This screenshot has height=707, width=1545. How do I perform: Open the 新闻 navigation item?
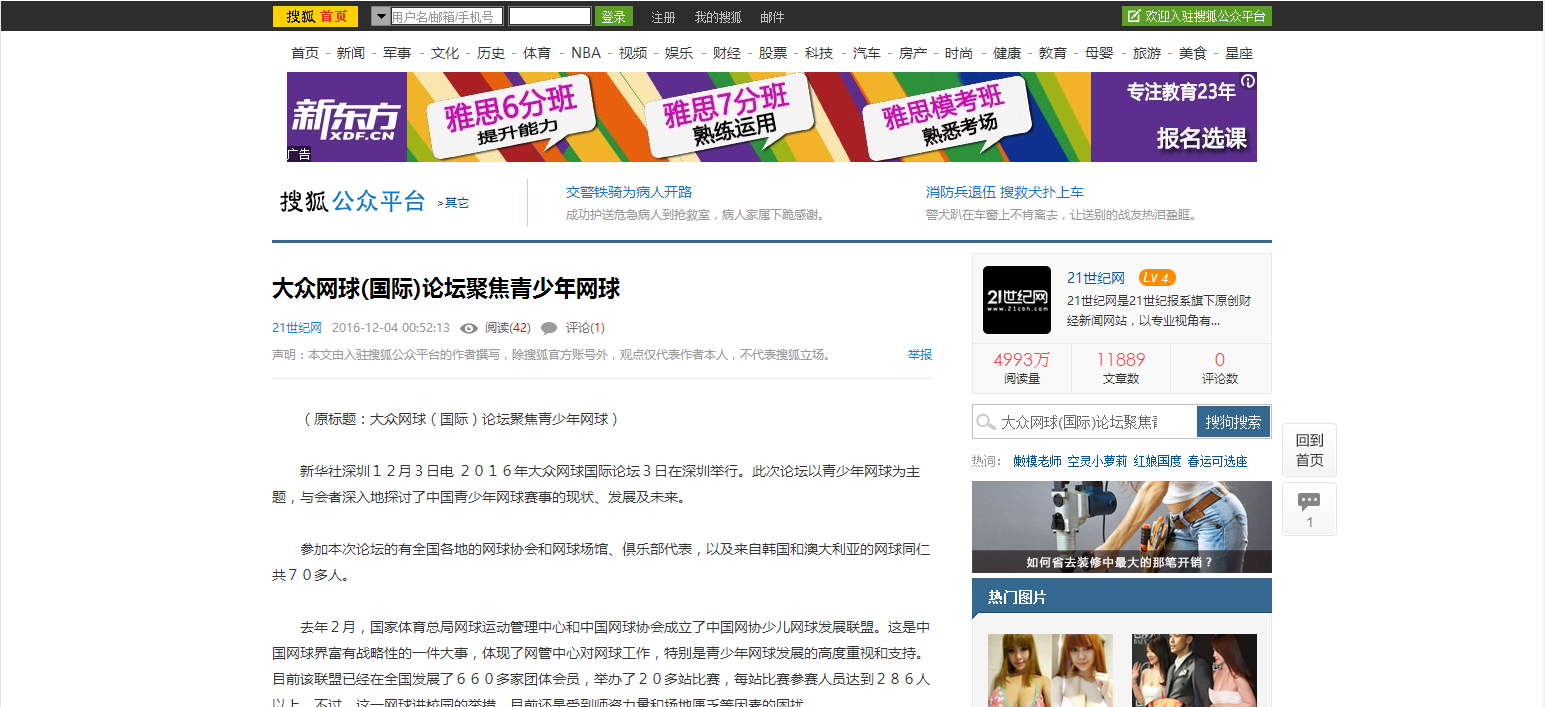[x=351, y=53]
